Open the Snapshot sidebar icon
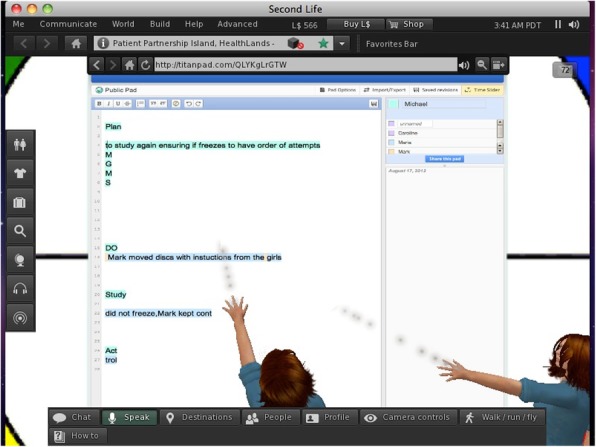Viewport: 596px width, 447px height. 20,260
